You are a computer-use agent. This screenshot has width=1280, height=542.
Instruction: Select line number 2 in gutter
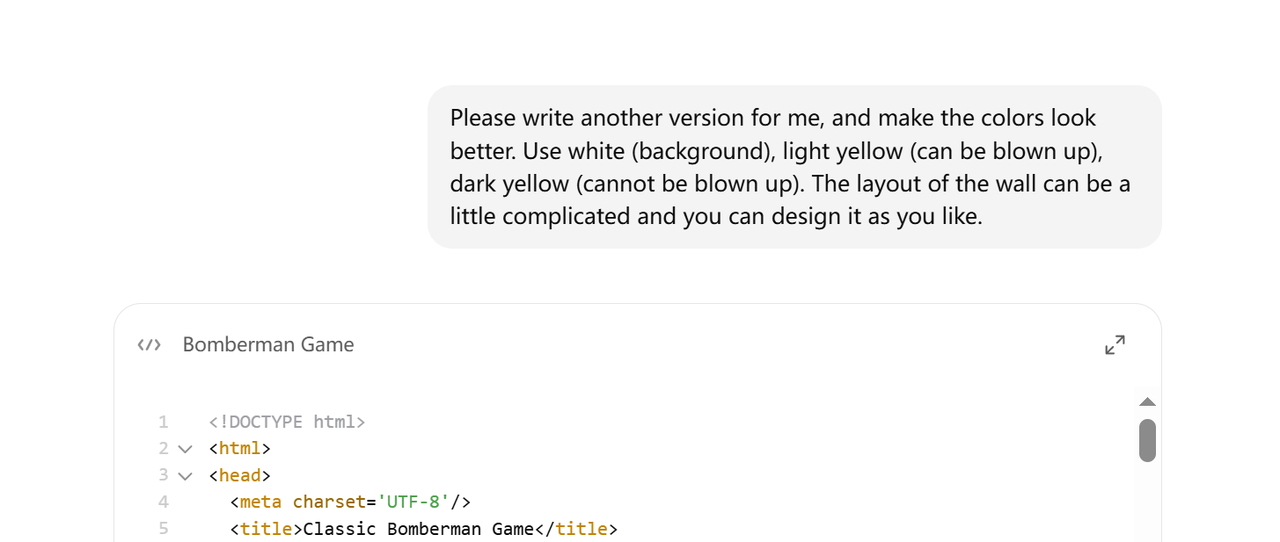(163, 449)
